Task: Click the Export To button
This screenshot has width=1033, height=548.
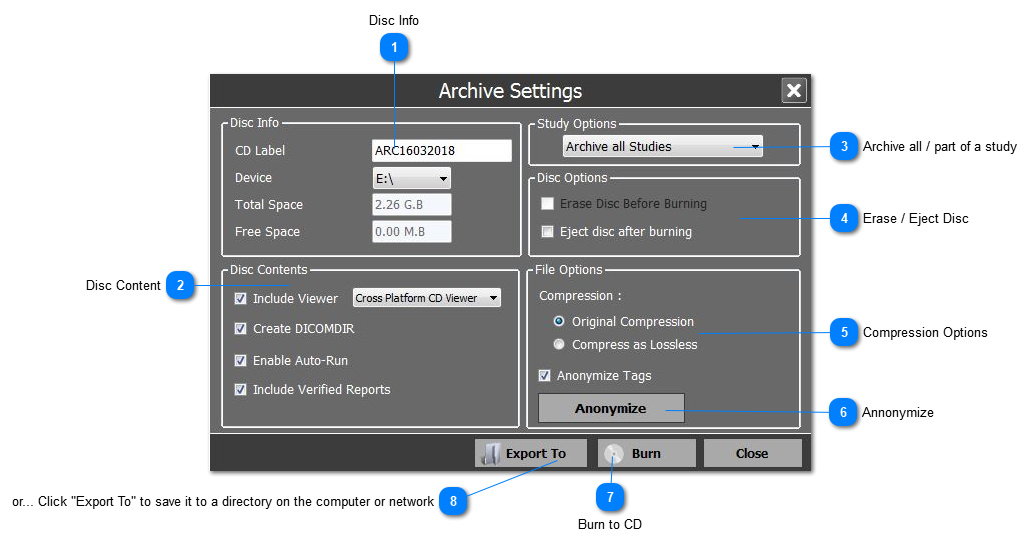Action: (531, 453)
